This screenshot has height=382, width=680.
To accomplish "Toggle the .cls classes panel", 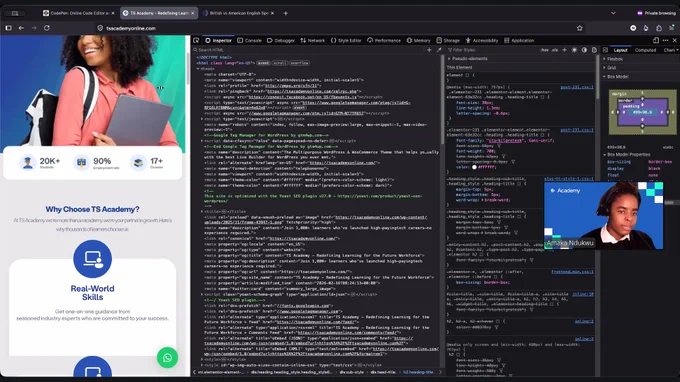I will click(x=555, y=50).
